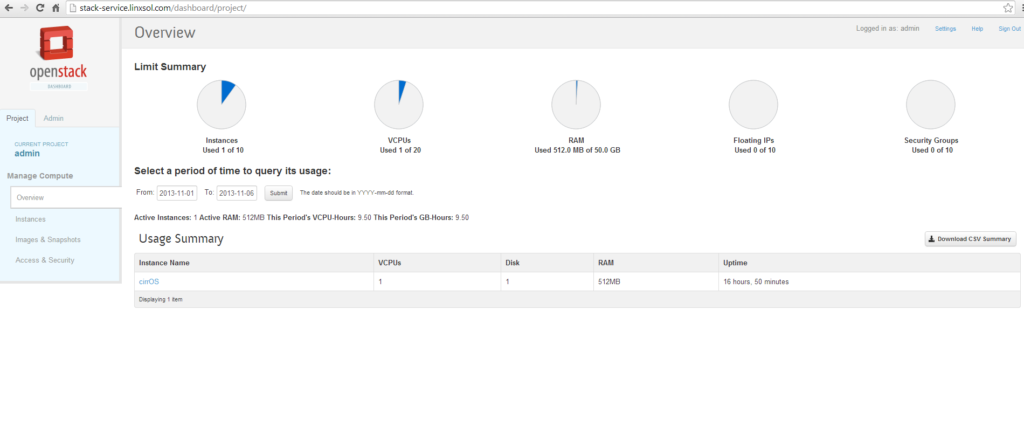
Task: Click the To date field
Action: 236,193
